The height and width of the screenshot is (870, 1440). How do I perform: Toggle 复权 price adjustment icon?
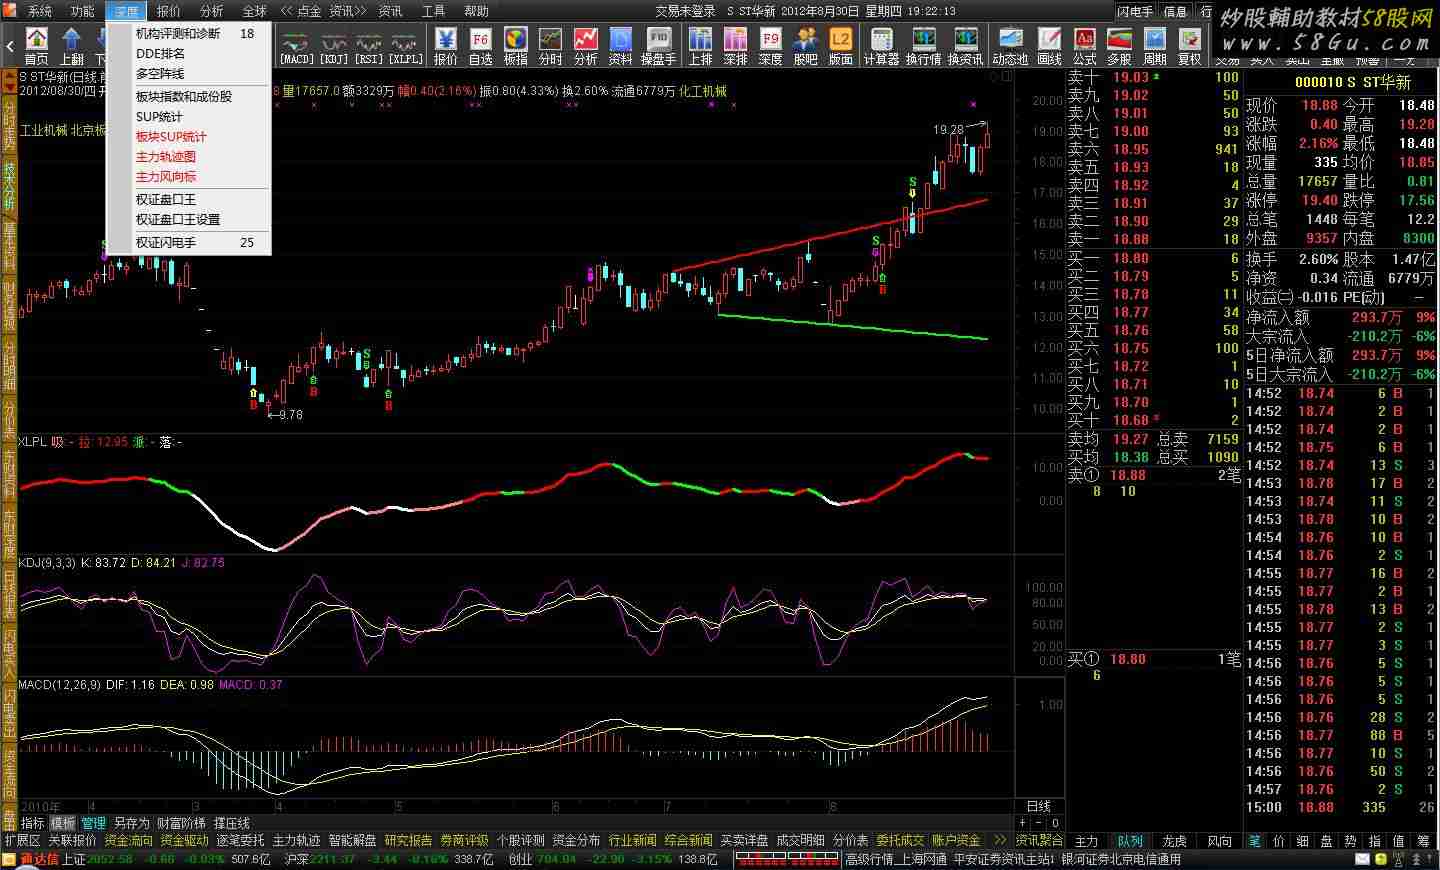(1190, 46)
